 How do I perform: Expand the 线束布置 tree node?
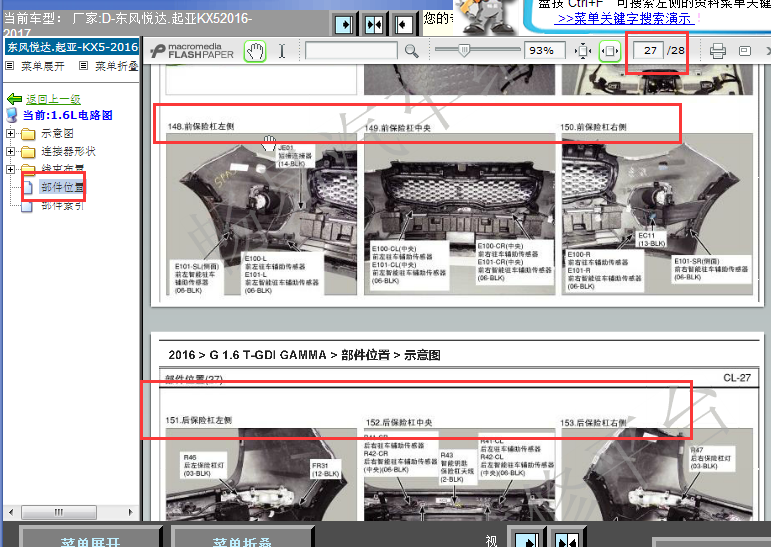(10, 169)
